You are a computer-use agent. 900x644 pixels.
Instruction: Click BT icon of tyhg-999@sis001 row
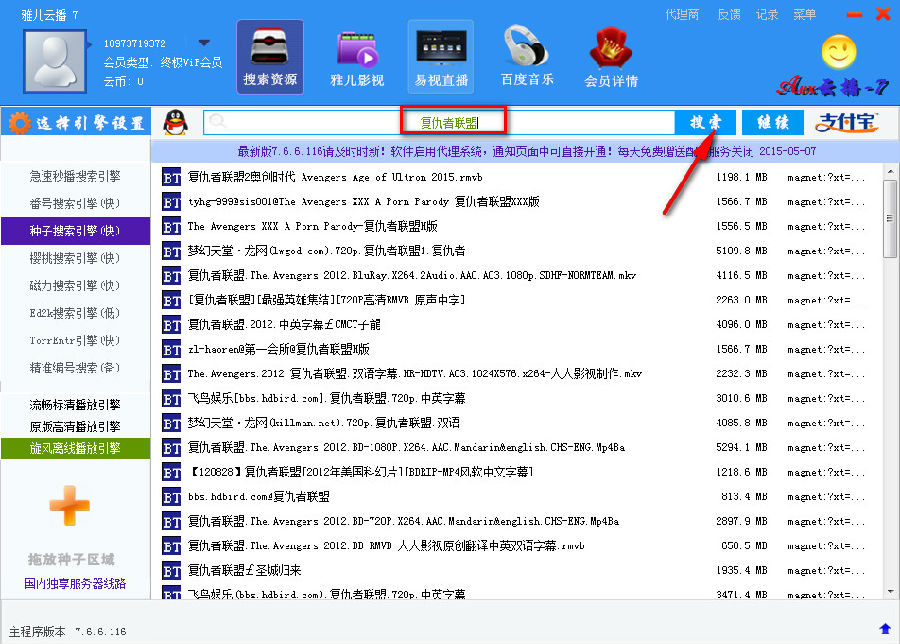(x=172, y=202)
